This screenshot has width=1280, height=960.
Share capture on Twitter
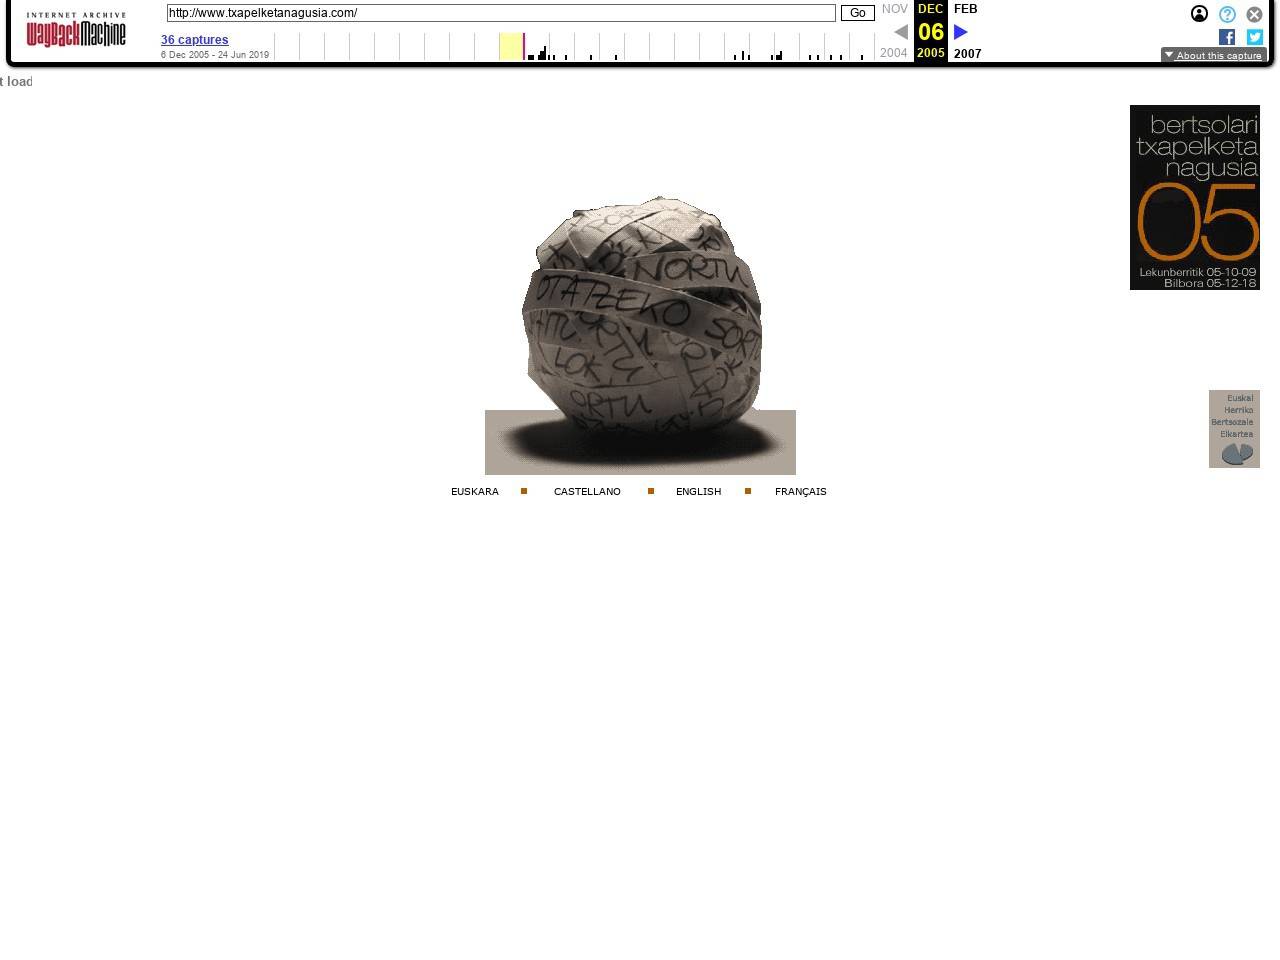(1255, 37)
